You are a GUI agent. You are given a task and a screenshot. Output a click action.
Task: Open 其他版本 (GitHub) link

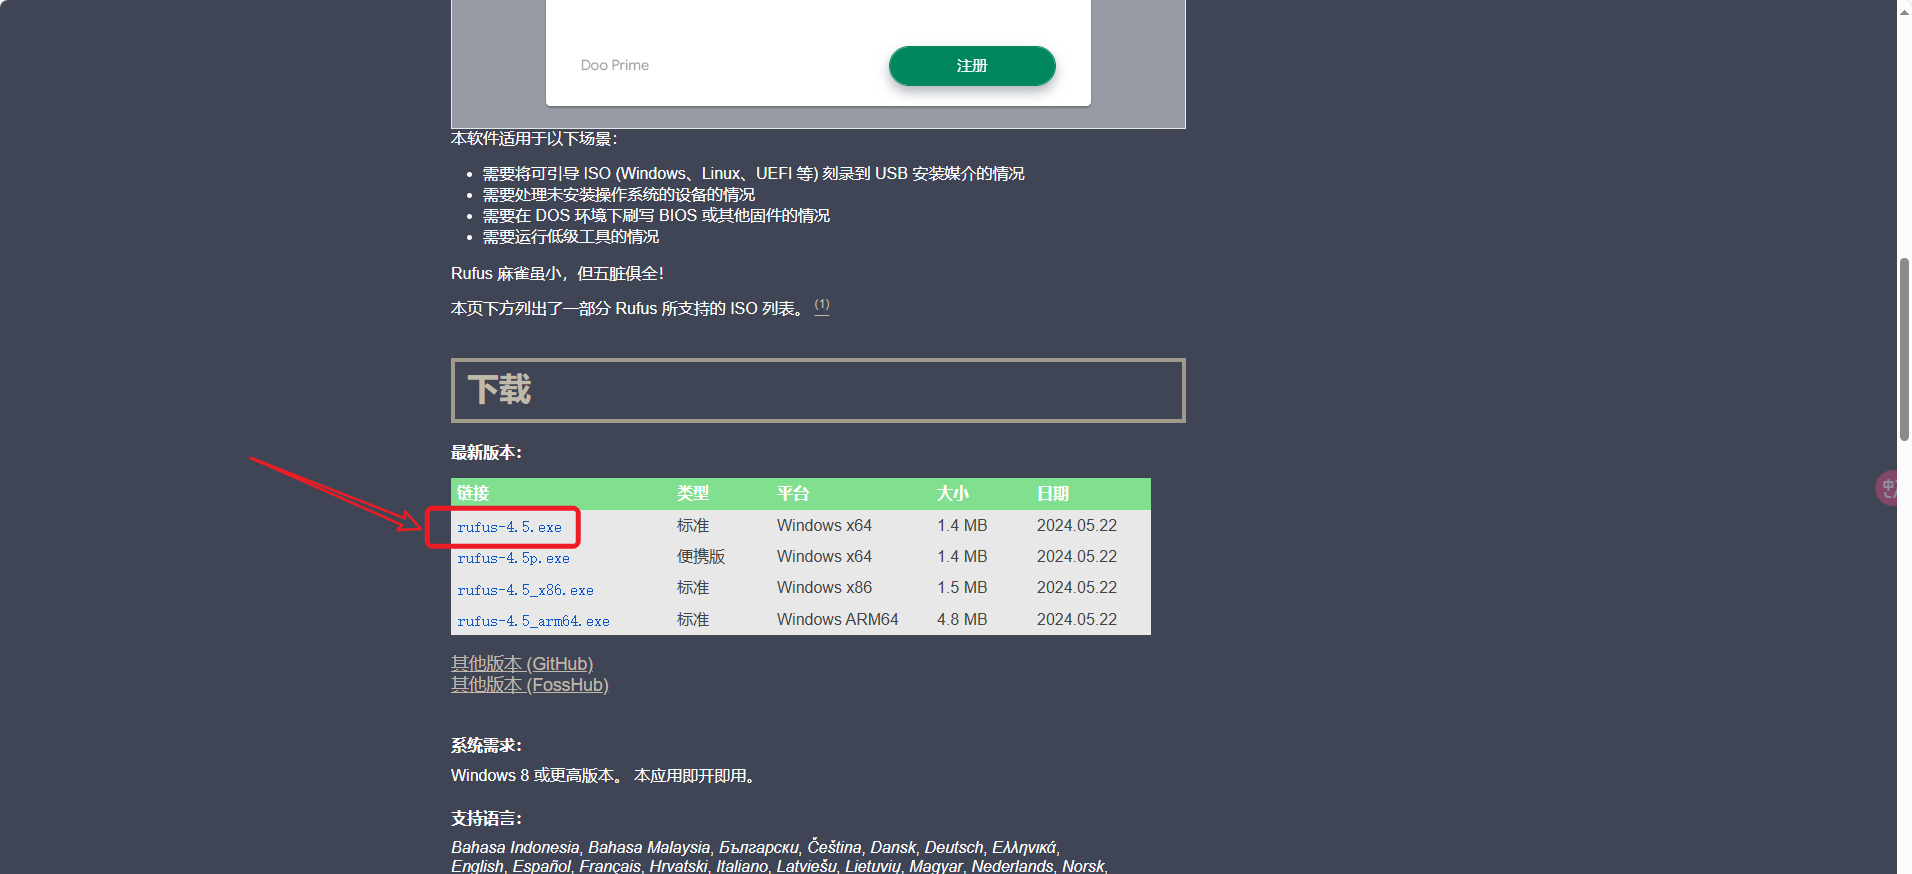pyautogui.click(x=522, y=664)
